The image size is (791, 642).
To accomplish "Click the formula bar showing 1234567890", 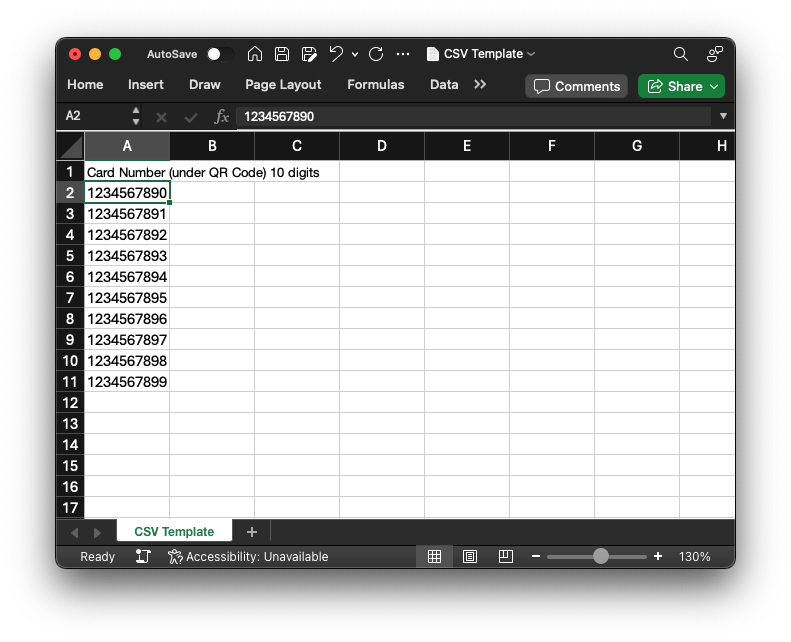I will tap(474, 116).
